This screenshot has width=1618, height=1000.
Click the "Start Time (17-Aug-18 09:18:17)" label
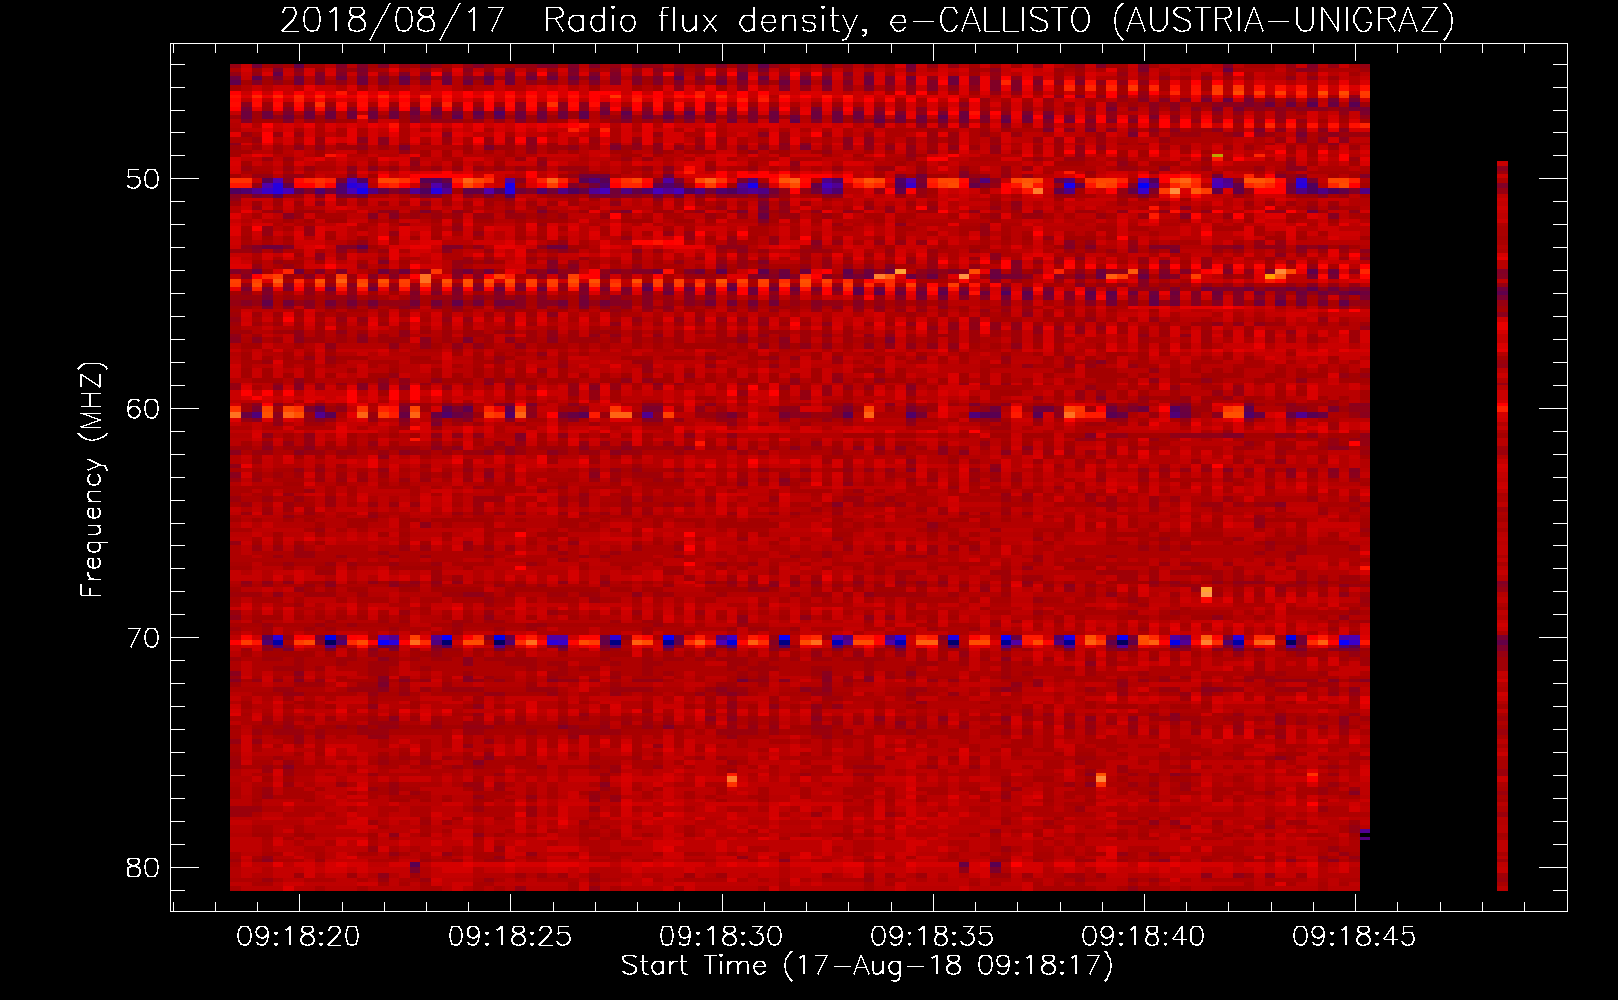coord(867,966)
